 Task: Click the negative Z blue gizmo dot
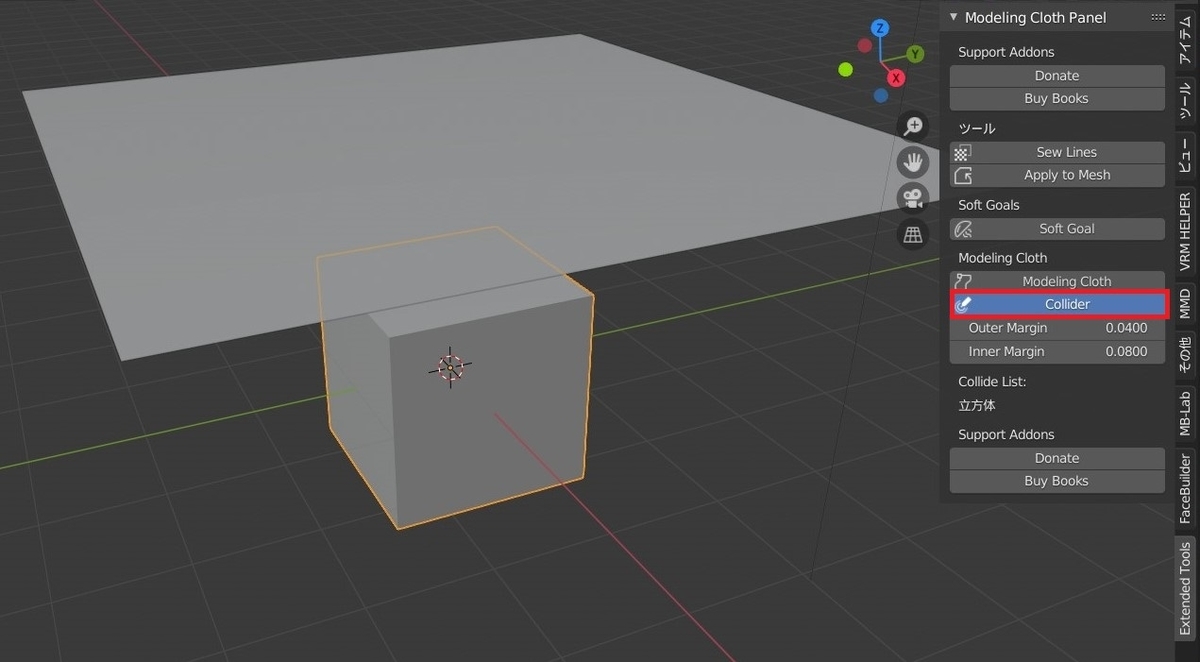(x=880, y=96)
